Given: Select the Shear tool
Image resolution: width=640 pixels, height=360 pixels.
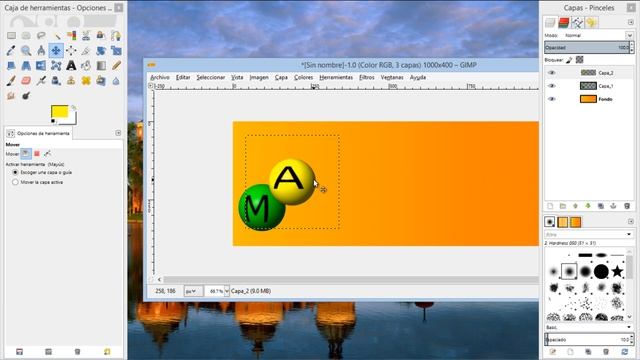Looking at the screenshot, I should click(x=11, y=66).
